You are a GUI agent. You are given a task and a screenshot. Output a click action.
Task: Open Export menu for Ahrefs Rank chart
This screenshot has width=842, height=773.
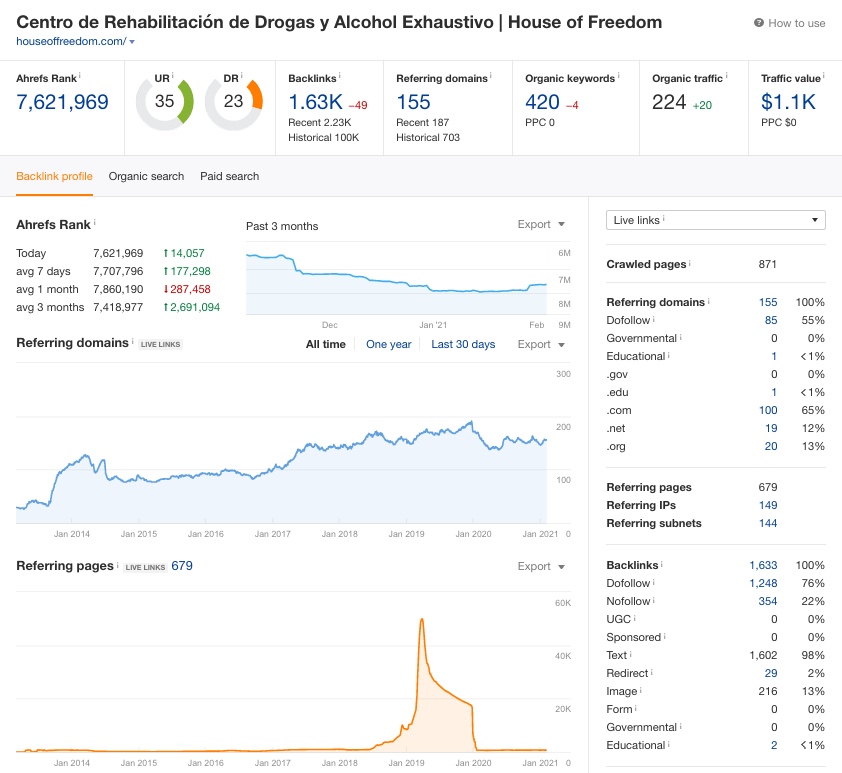(541, 224)
